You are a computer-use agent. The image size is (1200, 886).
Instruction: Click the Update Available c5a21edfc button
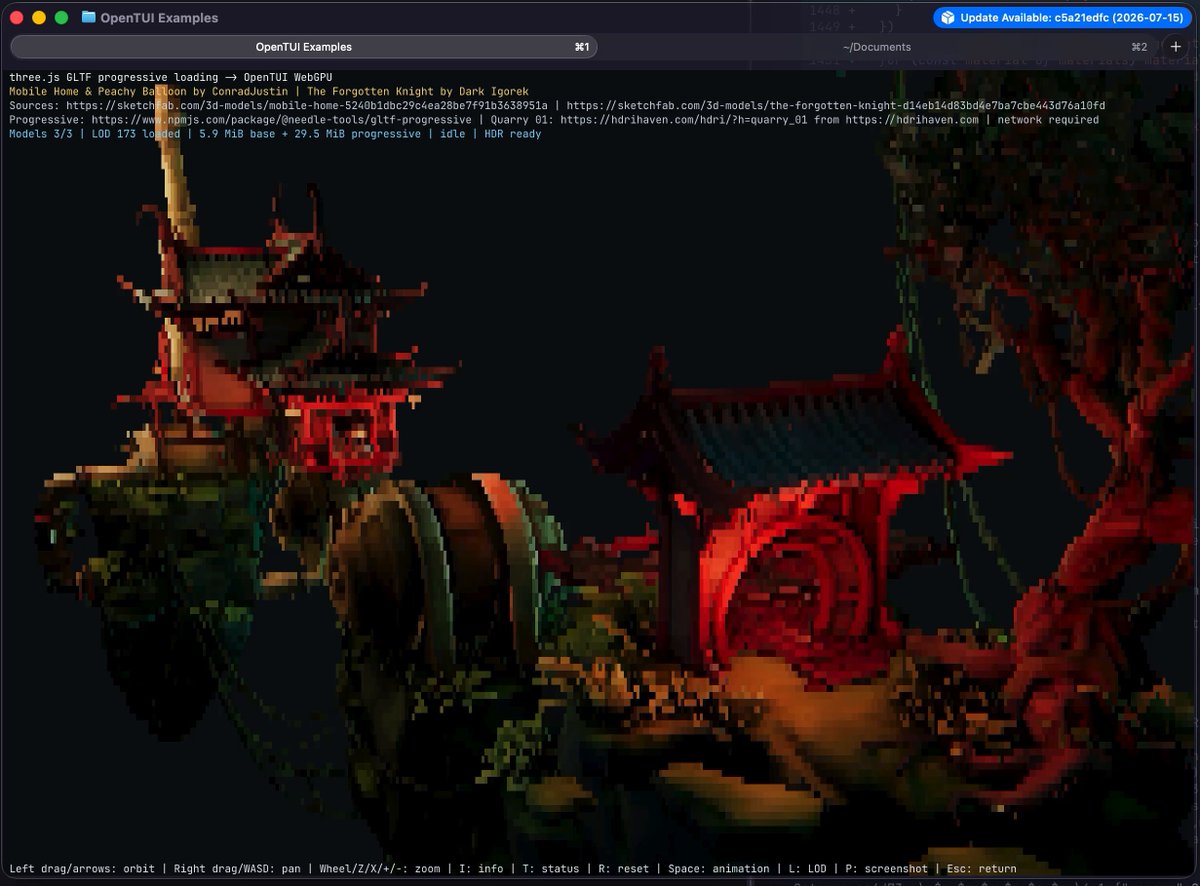click(x=1061, y=18)
